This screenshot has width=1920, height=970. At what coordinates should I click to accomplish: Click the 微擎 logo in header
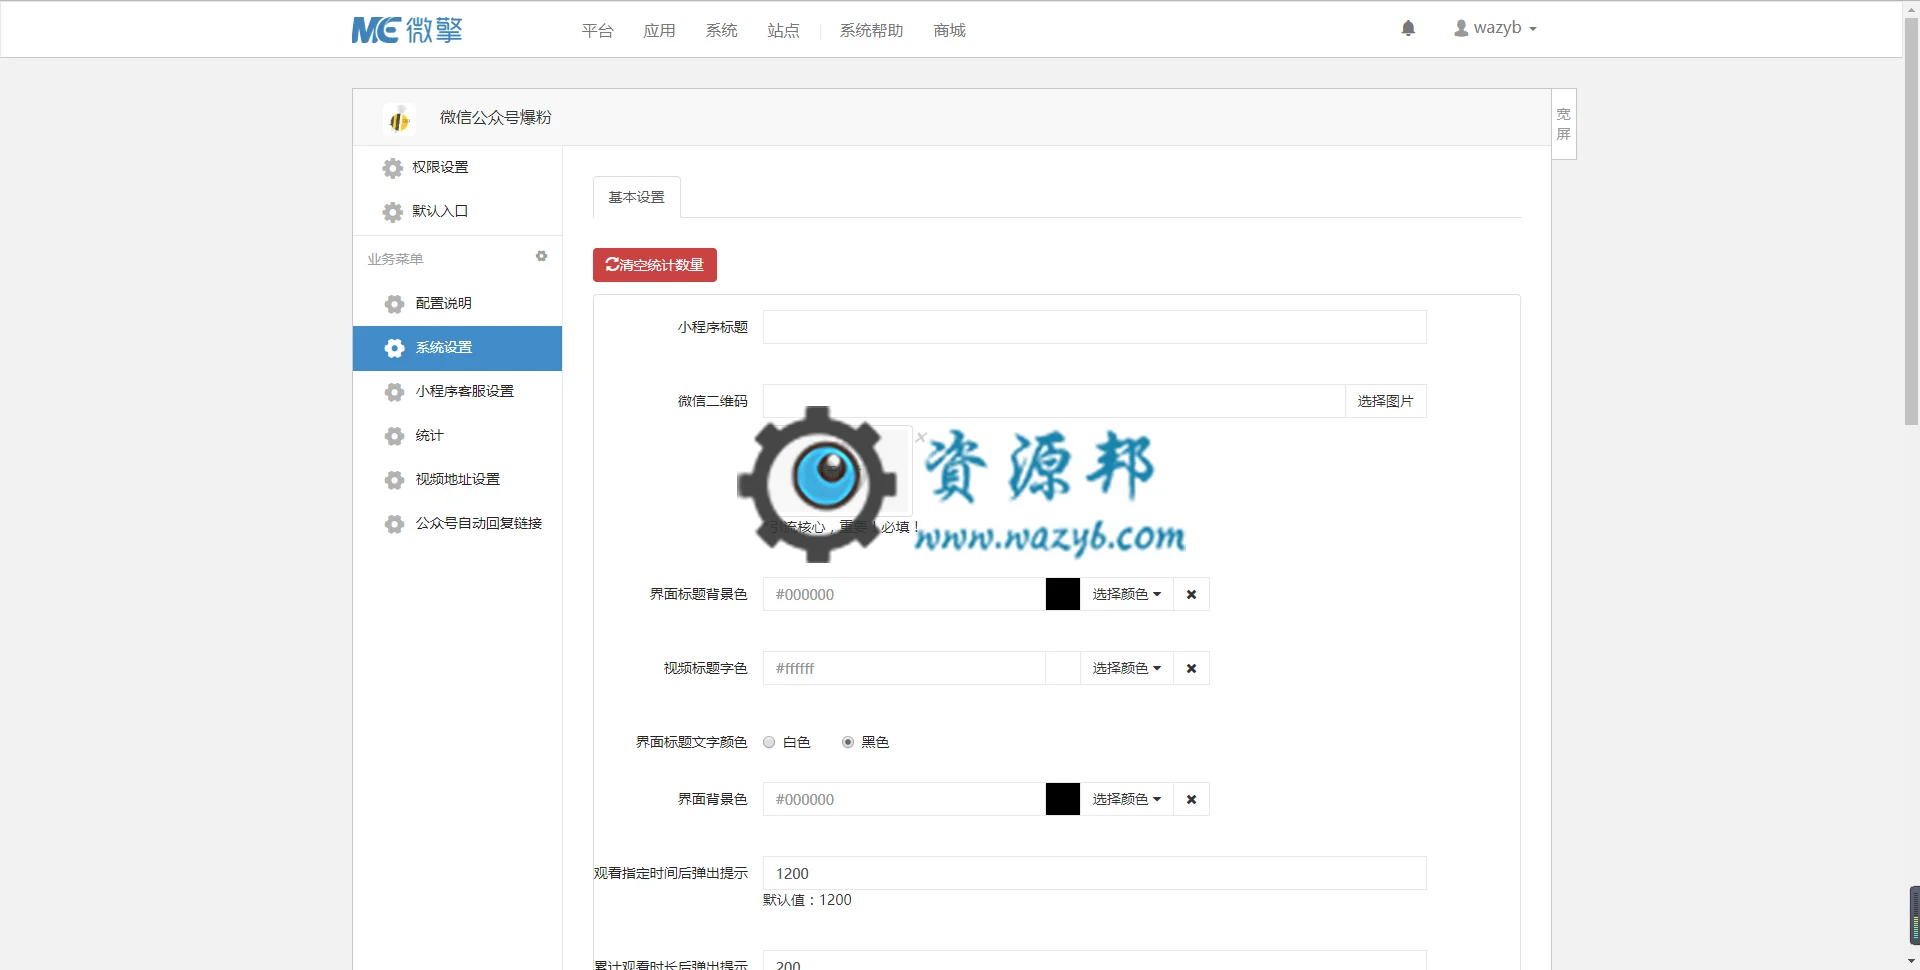tap(407, 30)
